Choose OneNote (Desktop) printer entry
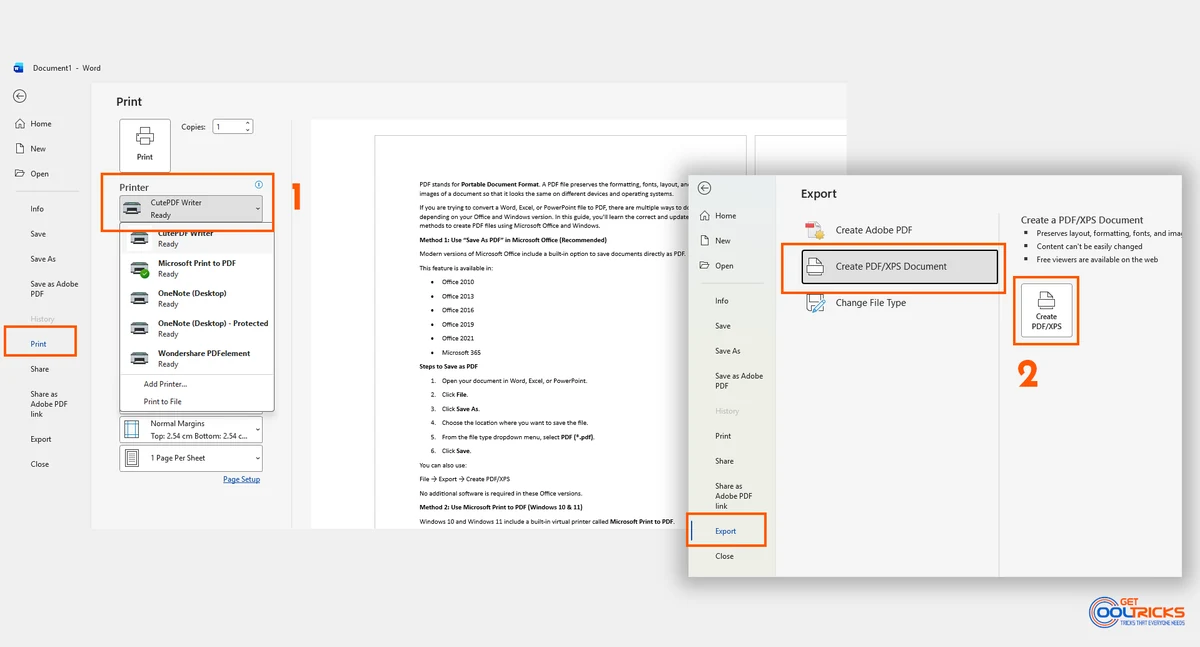Viewport: 1200px width, 647px height. coord(197,298)
